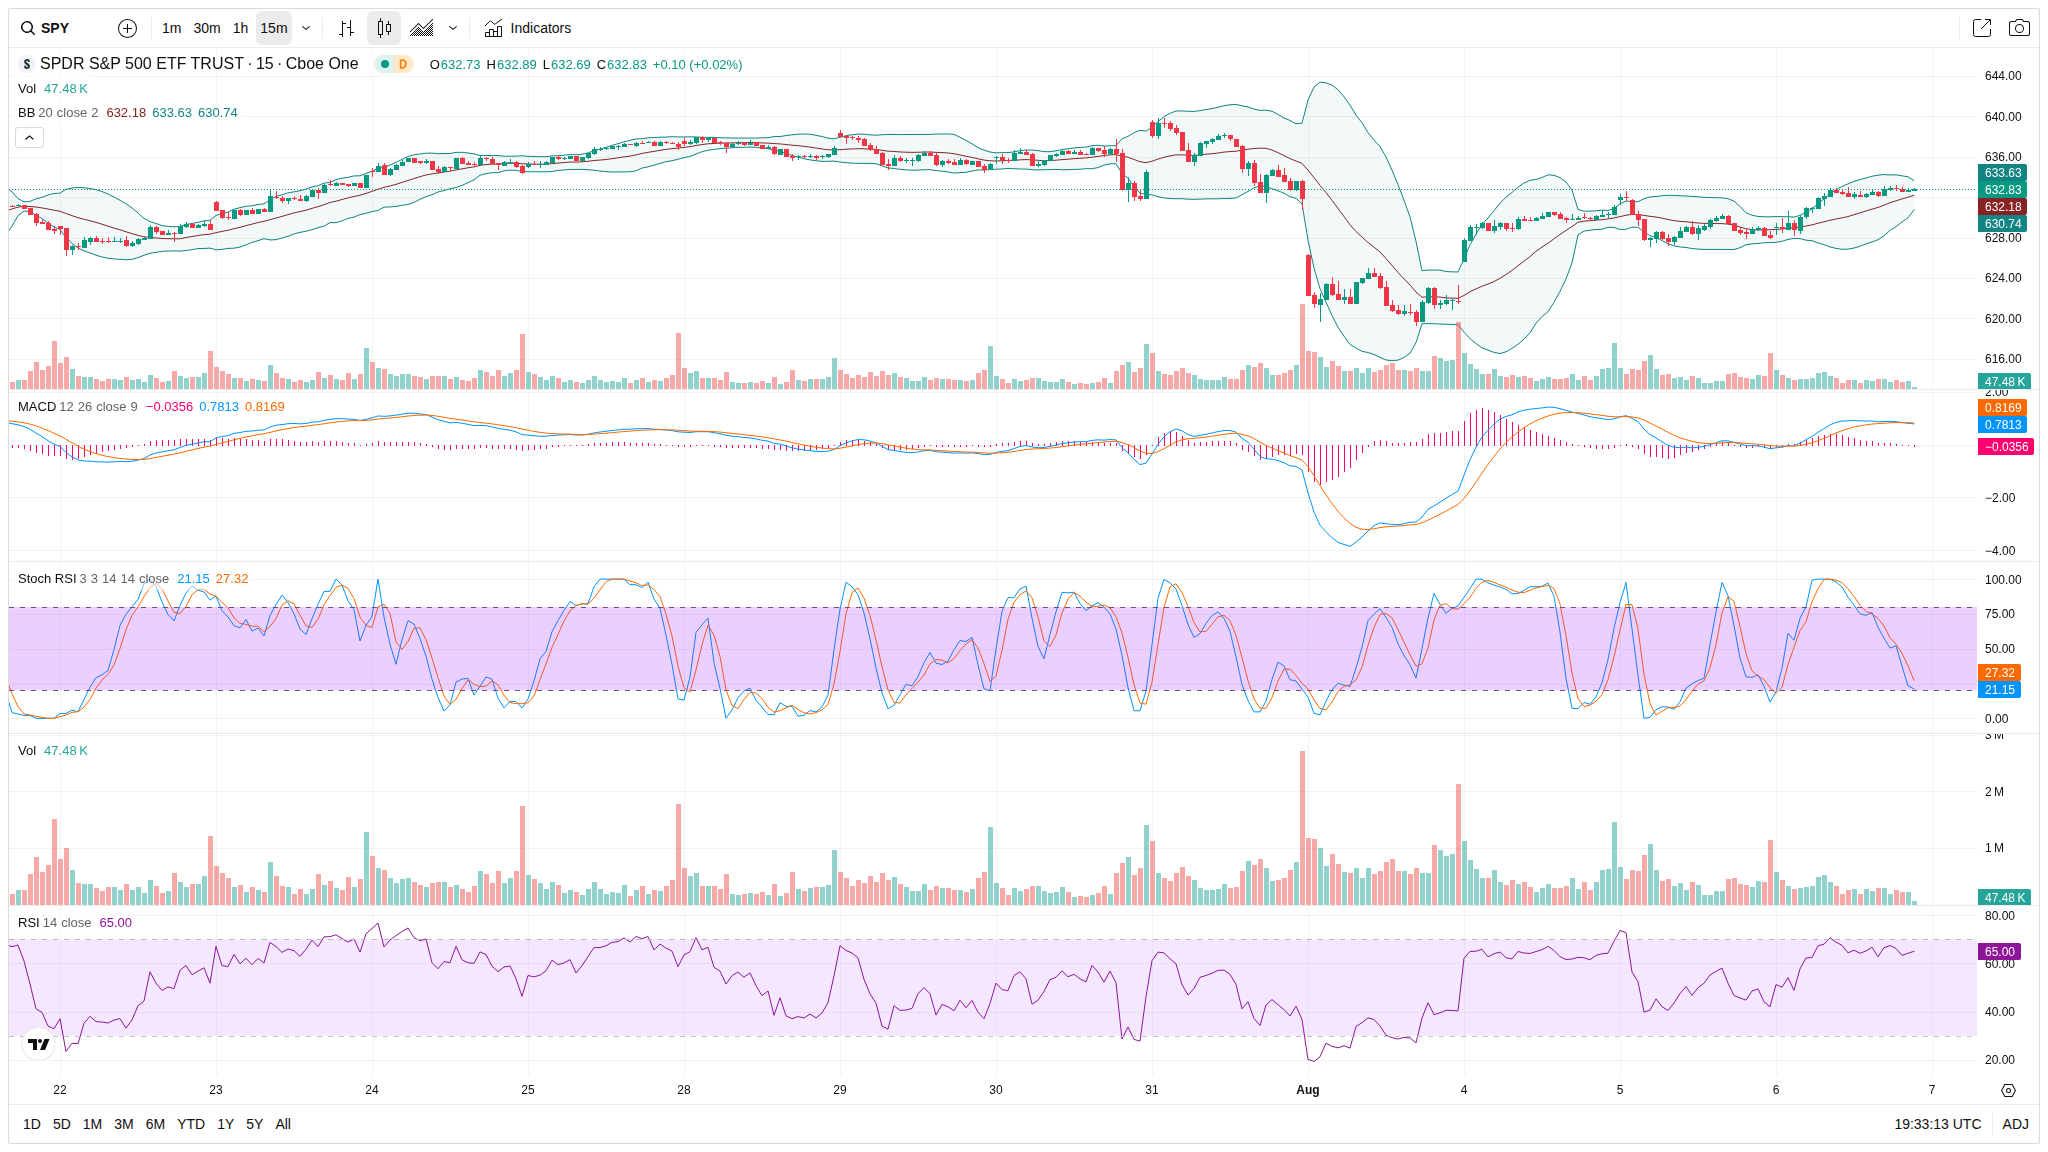Set range to 6M
Image resolution: width=2048 pixels, height=1152 pixels.
[x=155, y=1124]
